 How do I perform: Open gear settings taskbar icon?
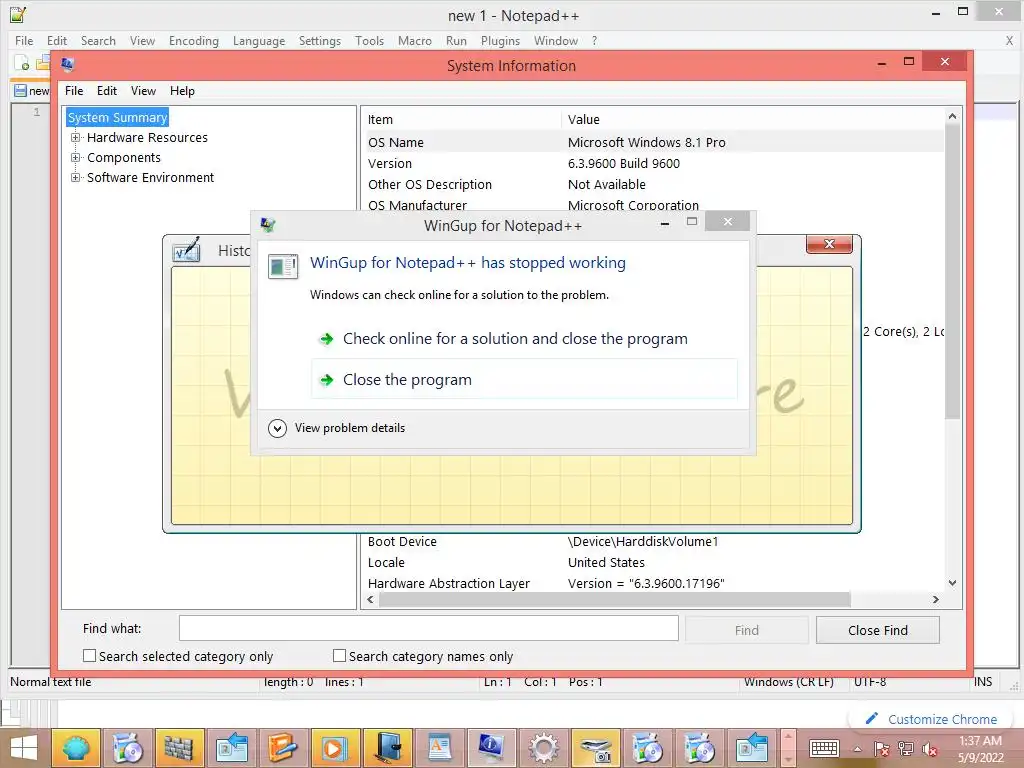(543, 748)
